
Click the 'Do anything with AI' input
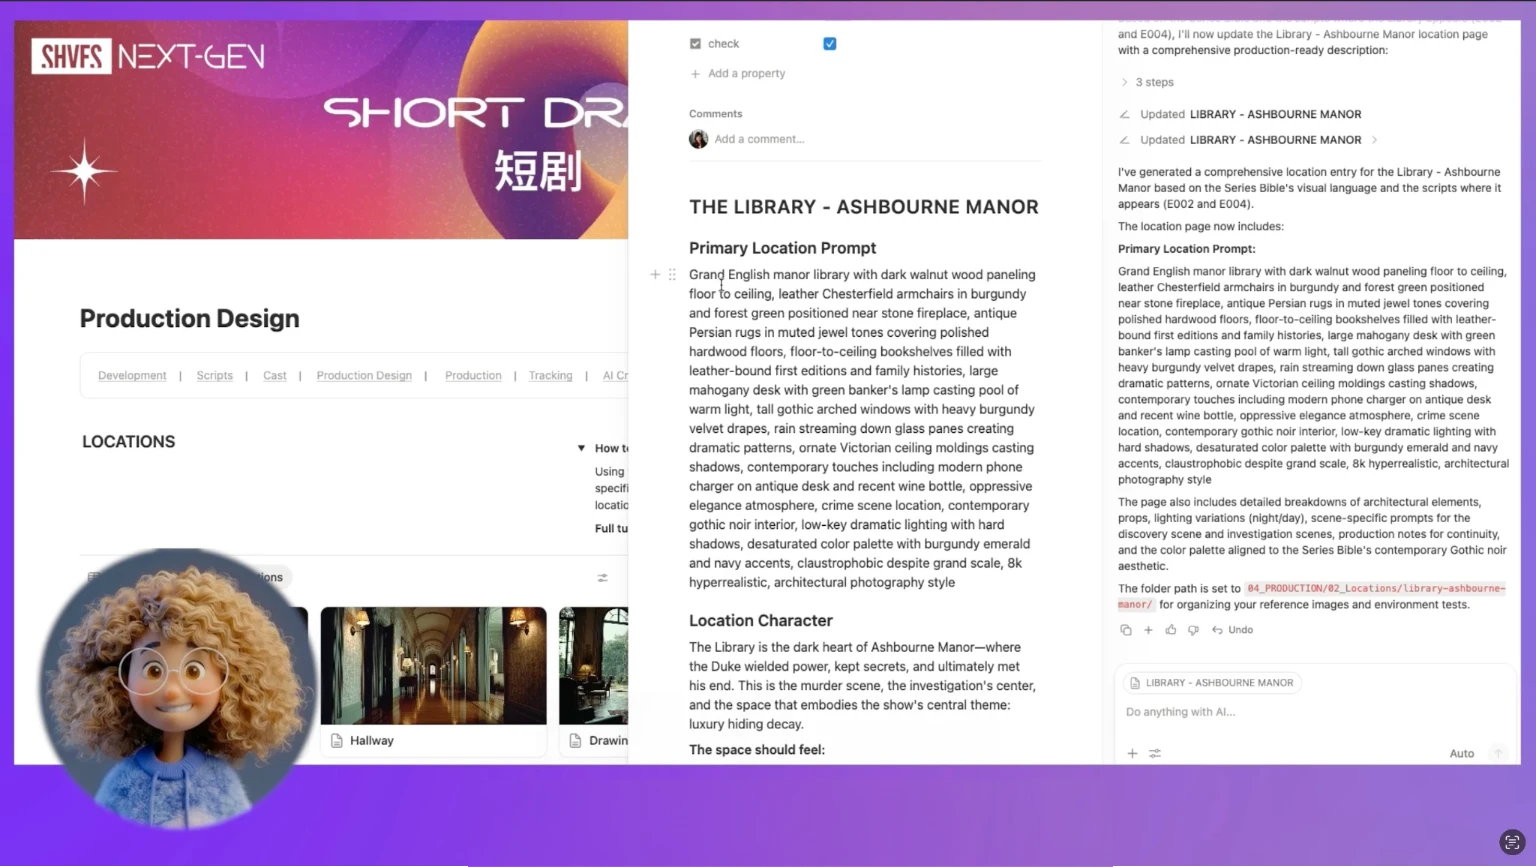coord(1300,712)
